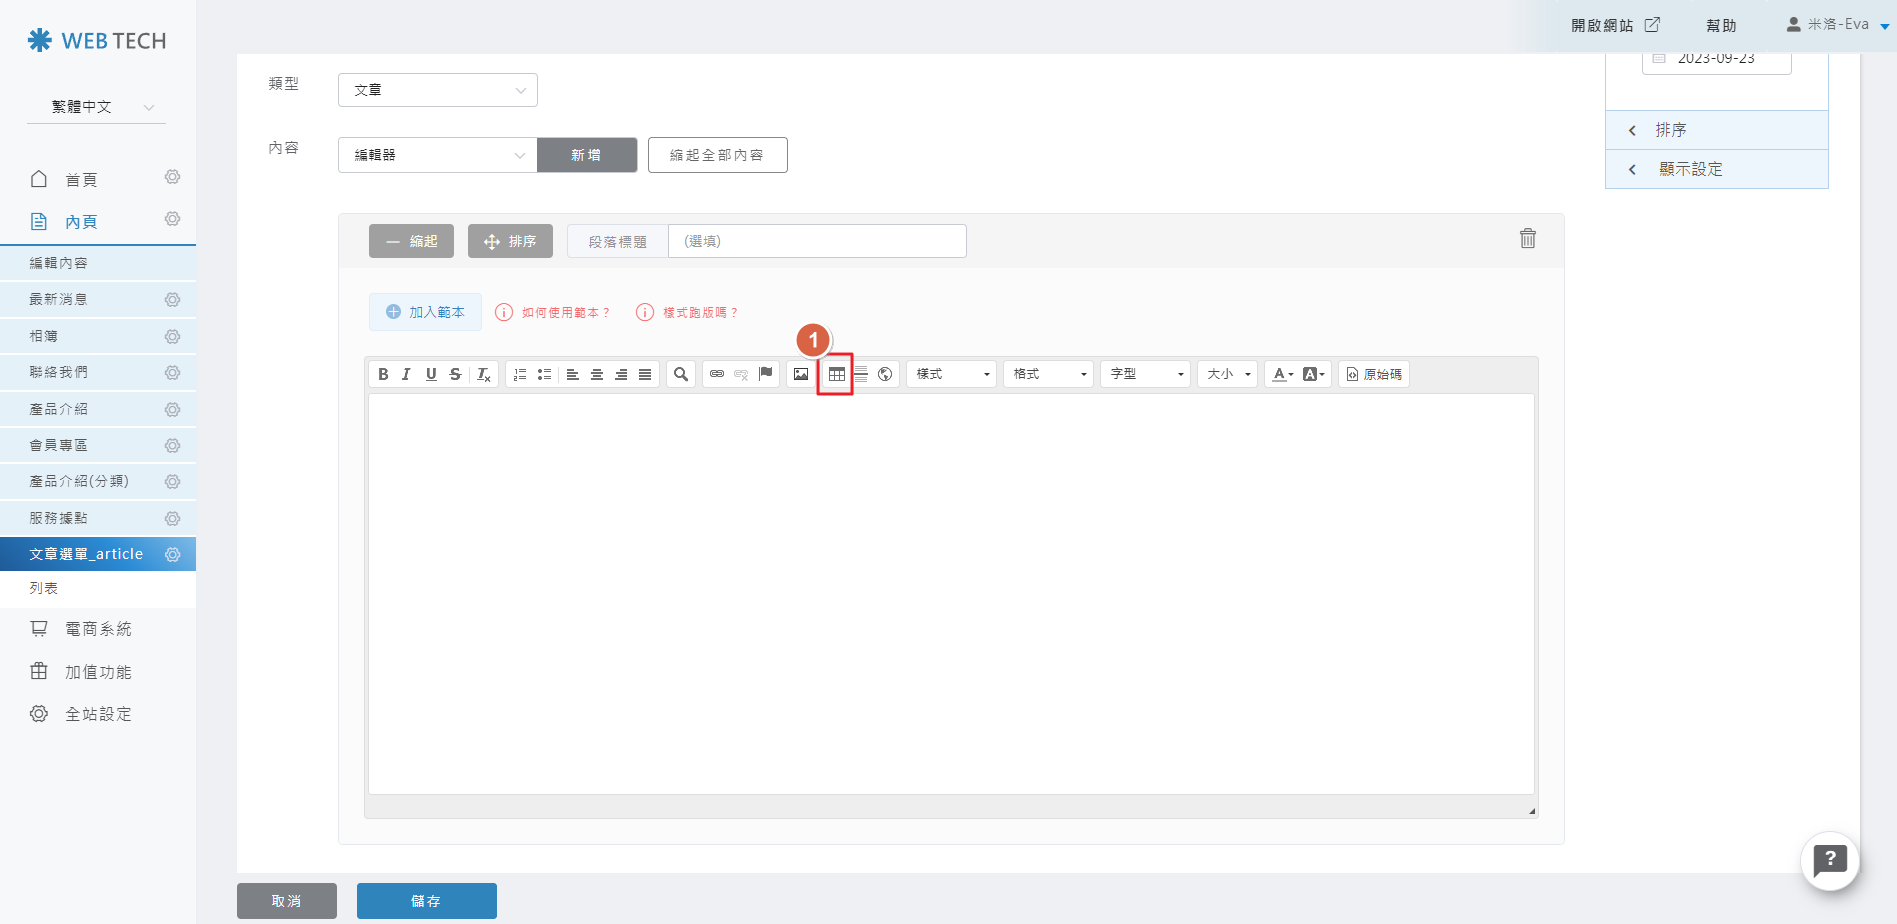Open the 類型 dropdown showing 文章
Viewport: 1897px width, 924px height.
(x=438, y=90)
